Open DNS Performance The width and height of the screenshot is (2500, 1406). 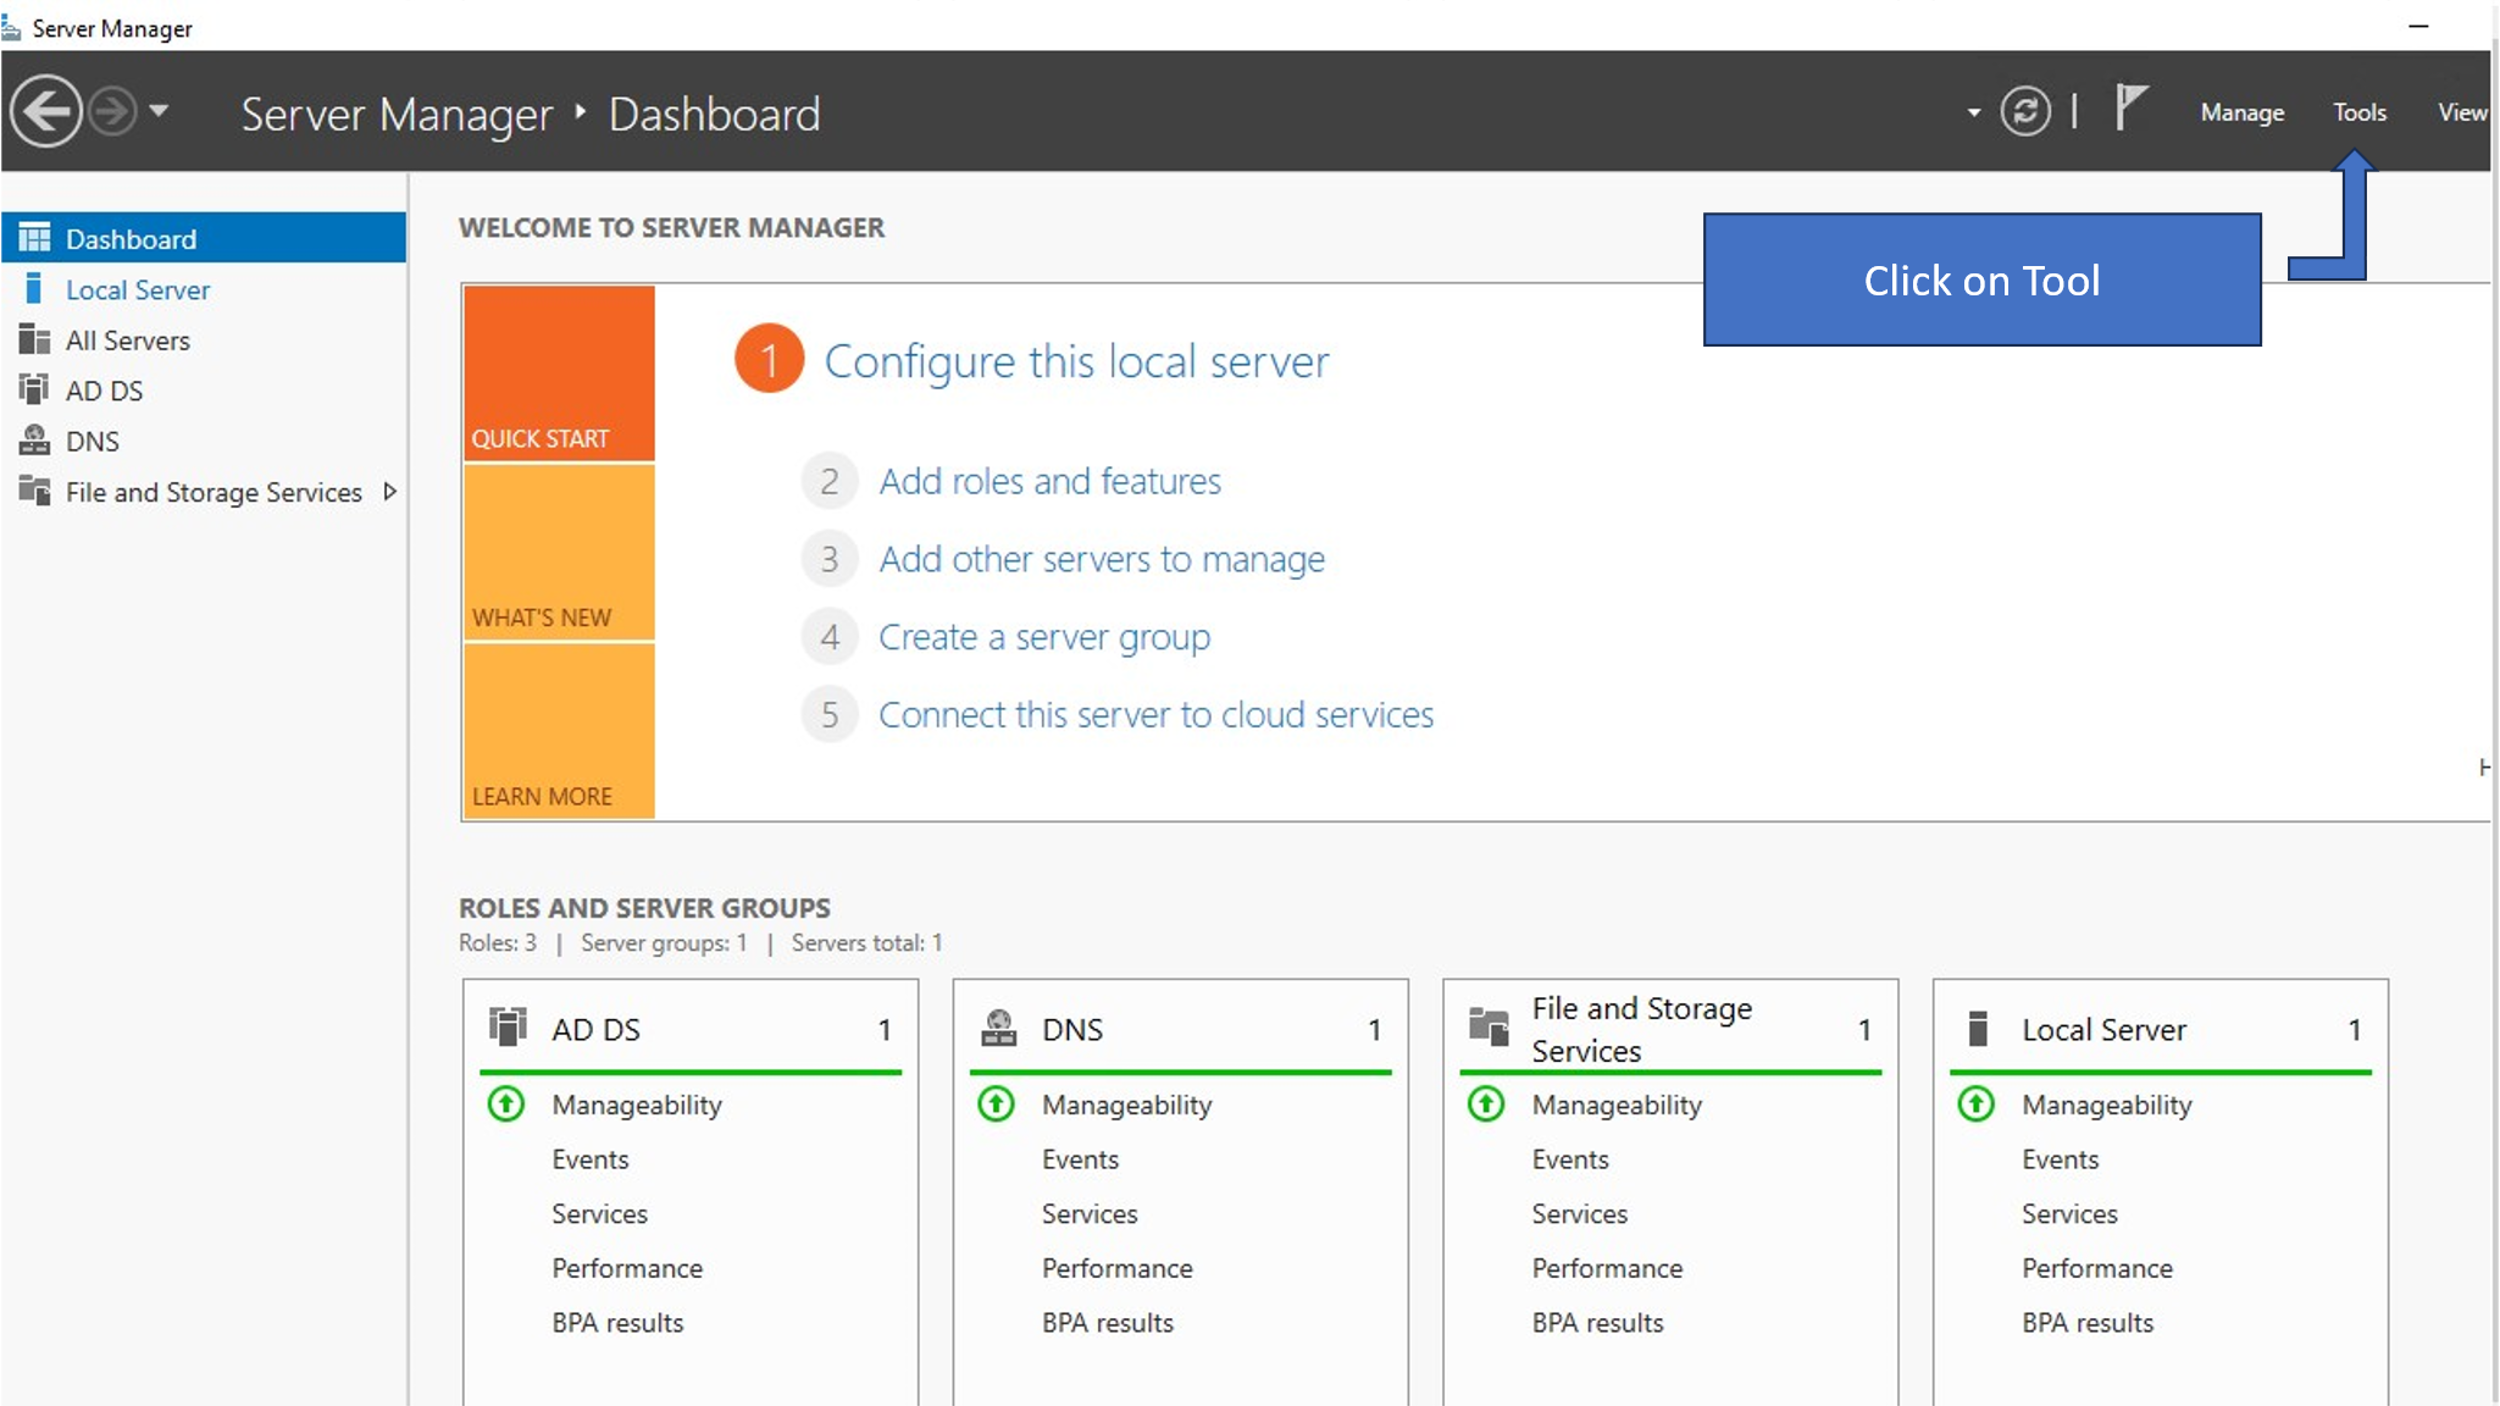click(x=1117, y=1269)
